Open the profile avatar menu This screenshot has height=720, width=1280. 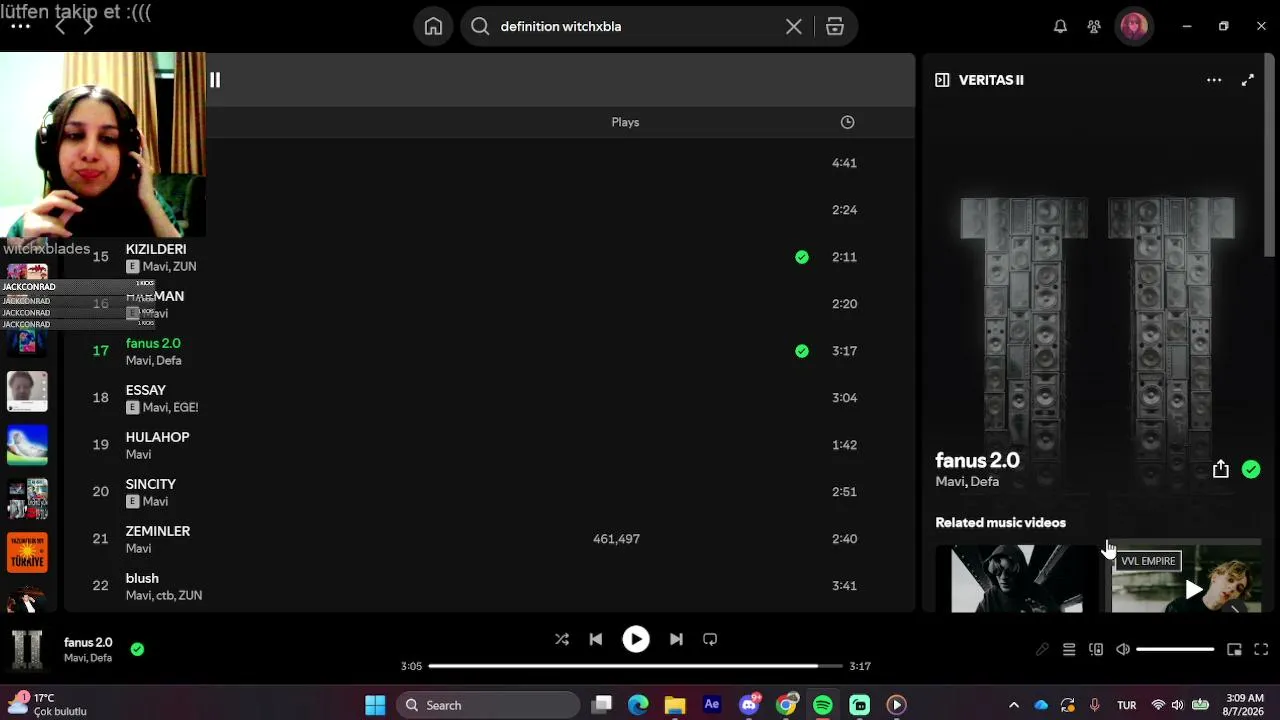(1134, 27)
